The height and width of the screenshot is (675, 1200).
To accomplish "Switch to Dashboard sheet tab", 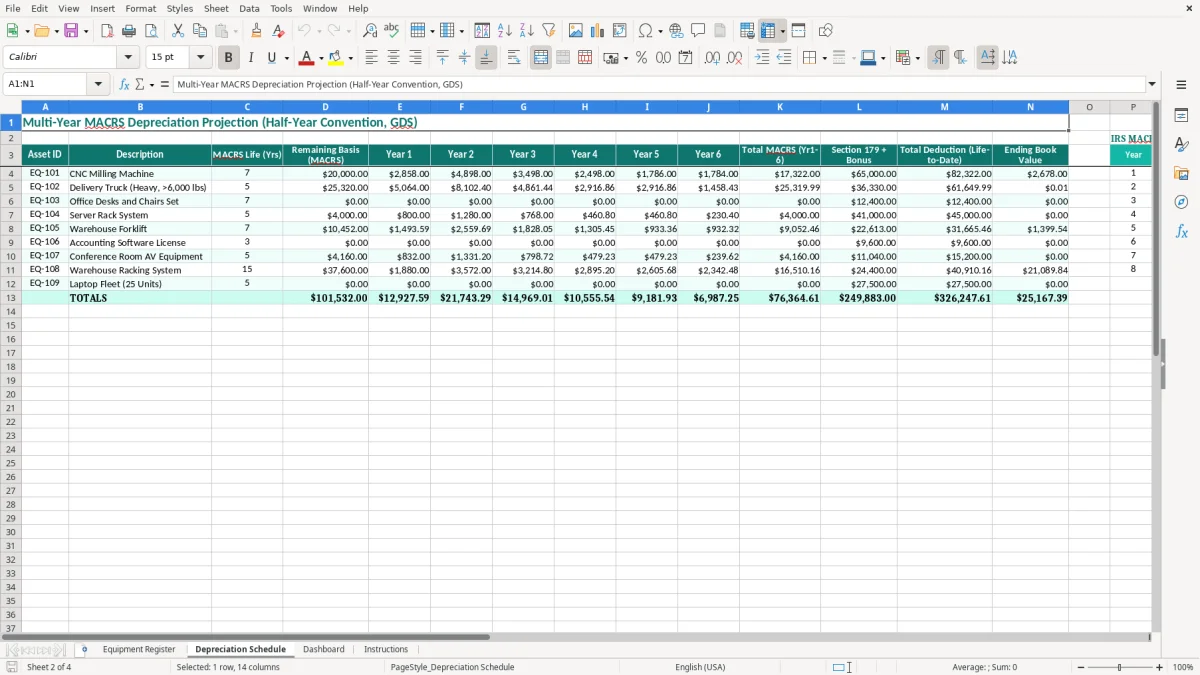I will (324, 649).
